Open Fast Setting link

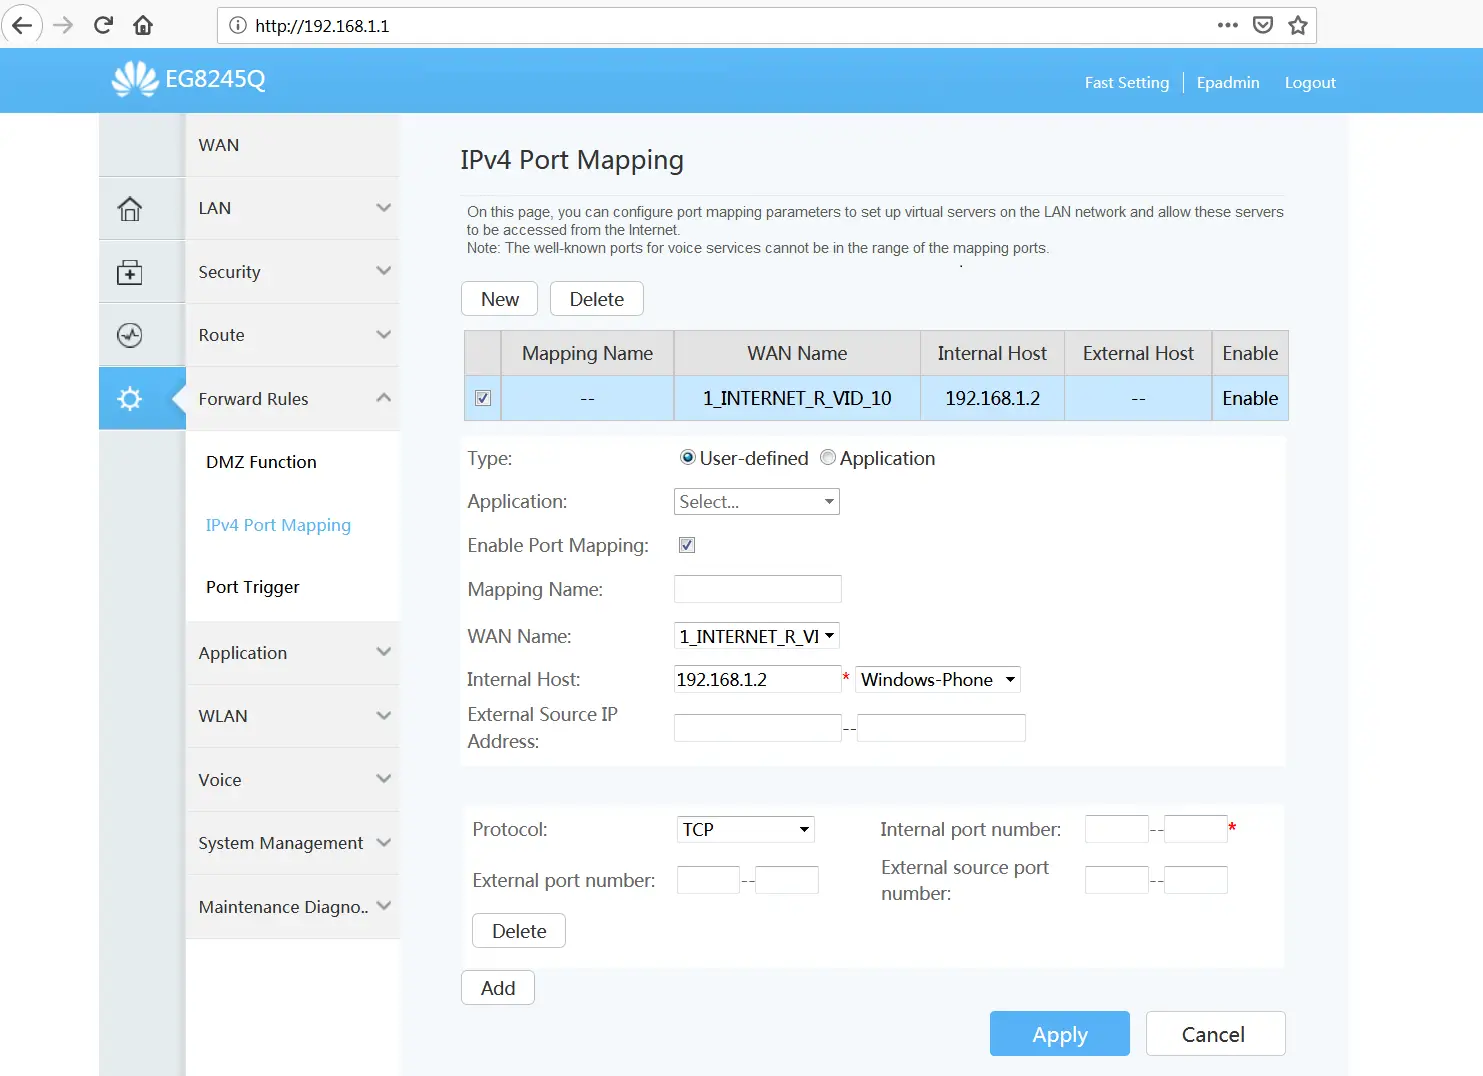click(1127, 83)
